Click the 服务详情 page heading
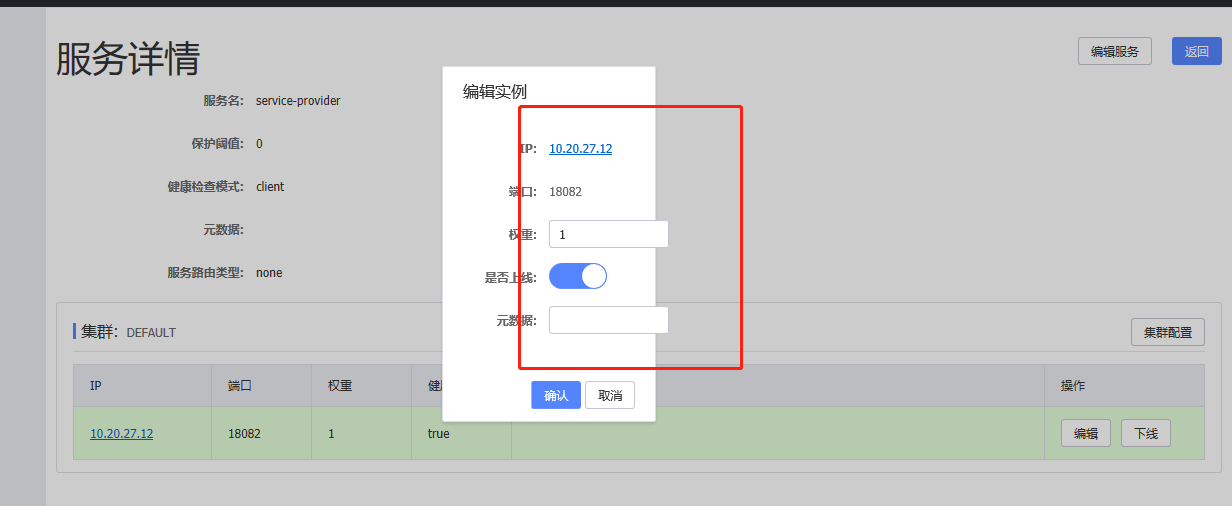Viewport: 1232px width, 506px height. coord(127,59)
